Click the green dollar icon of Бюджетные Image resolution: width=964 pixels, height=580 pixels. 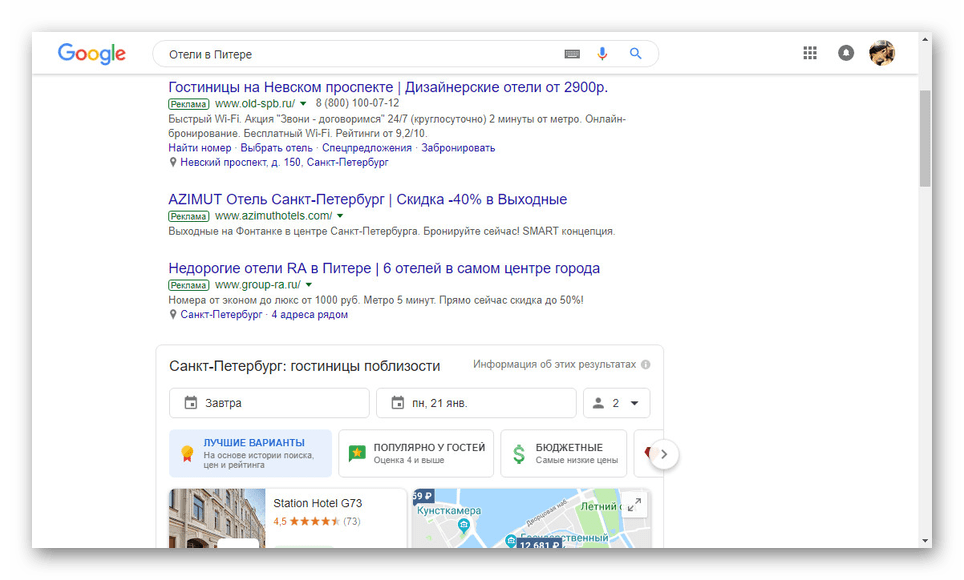tap(519, 454)
